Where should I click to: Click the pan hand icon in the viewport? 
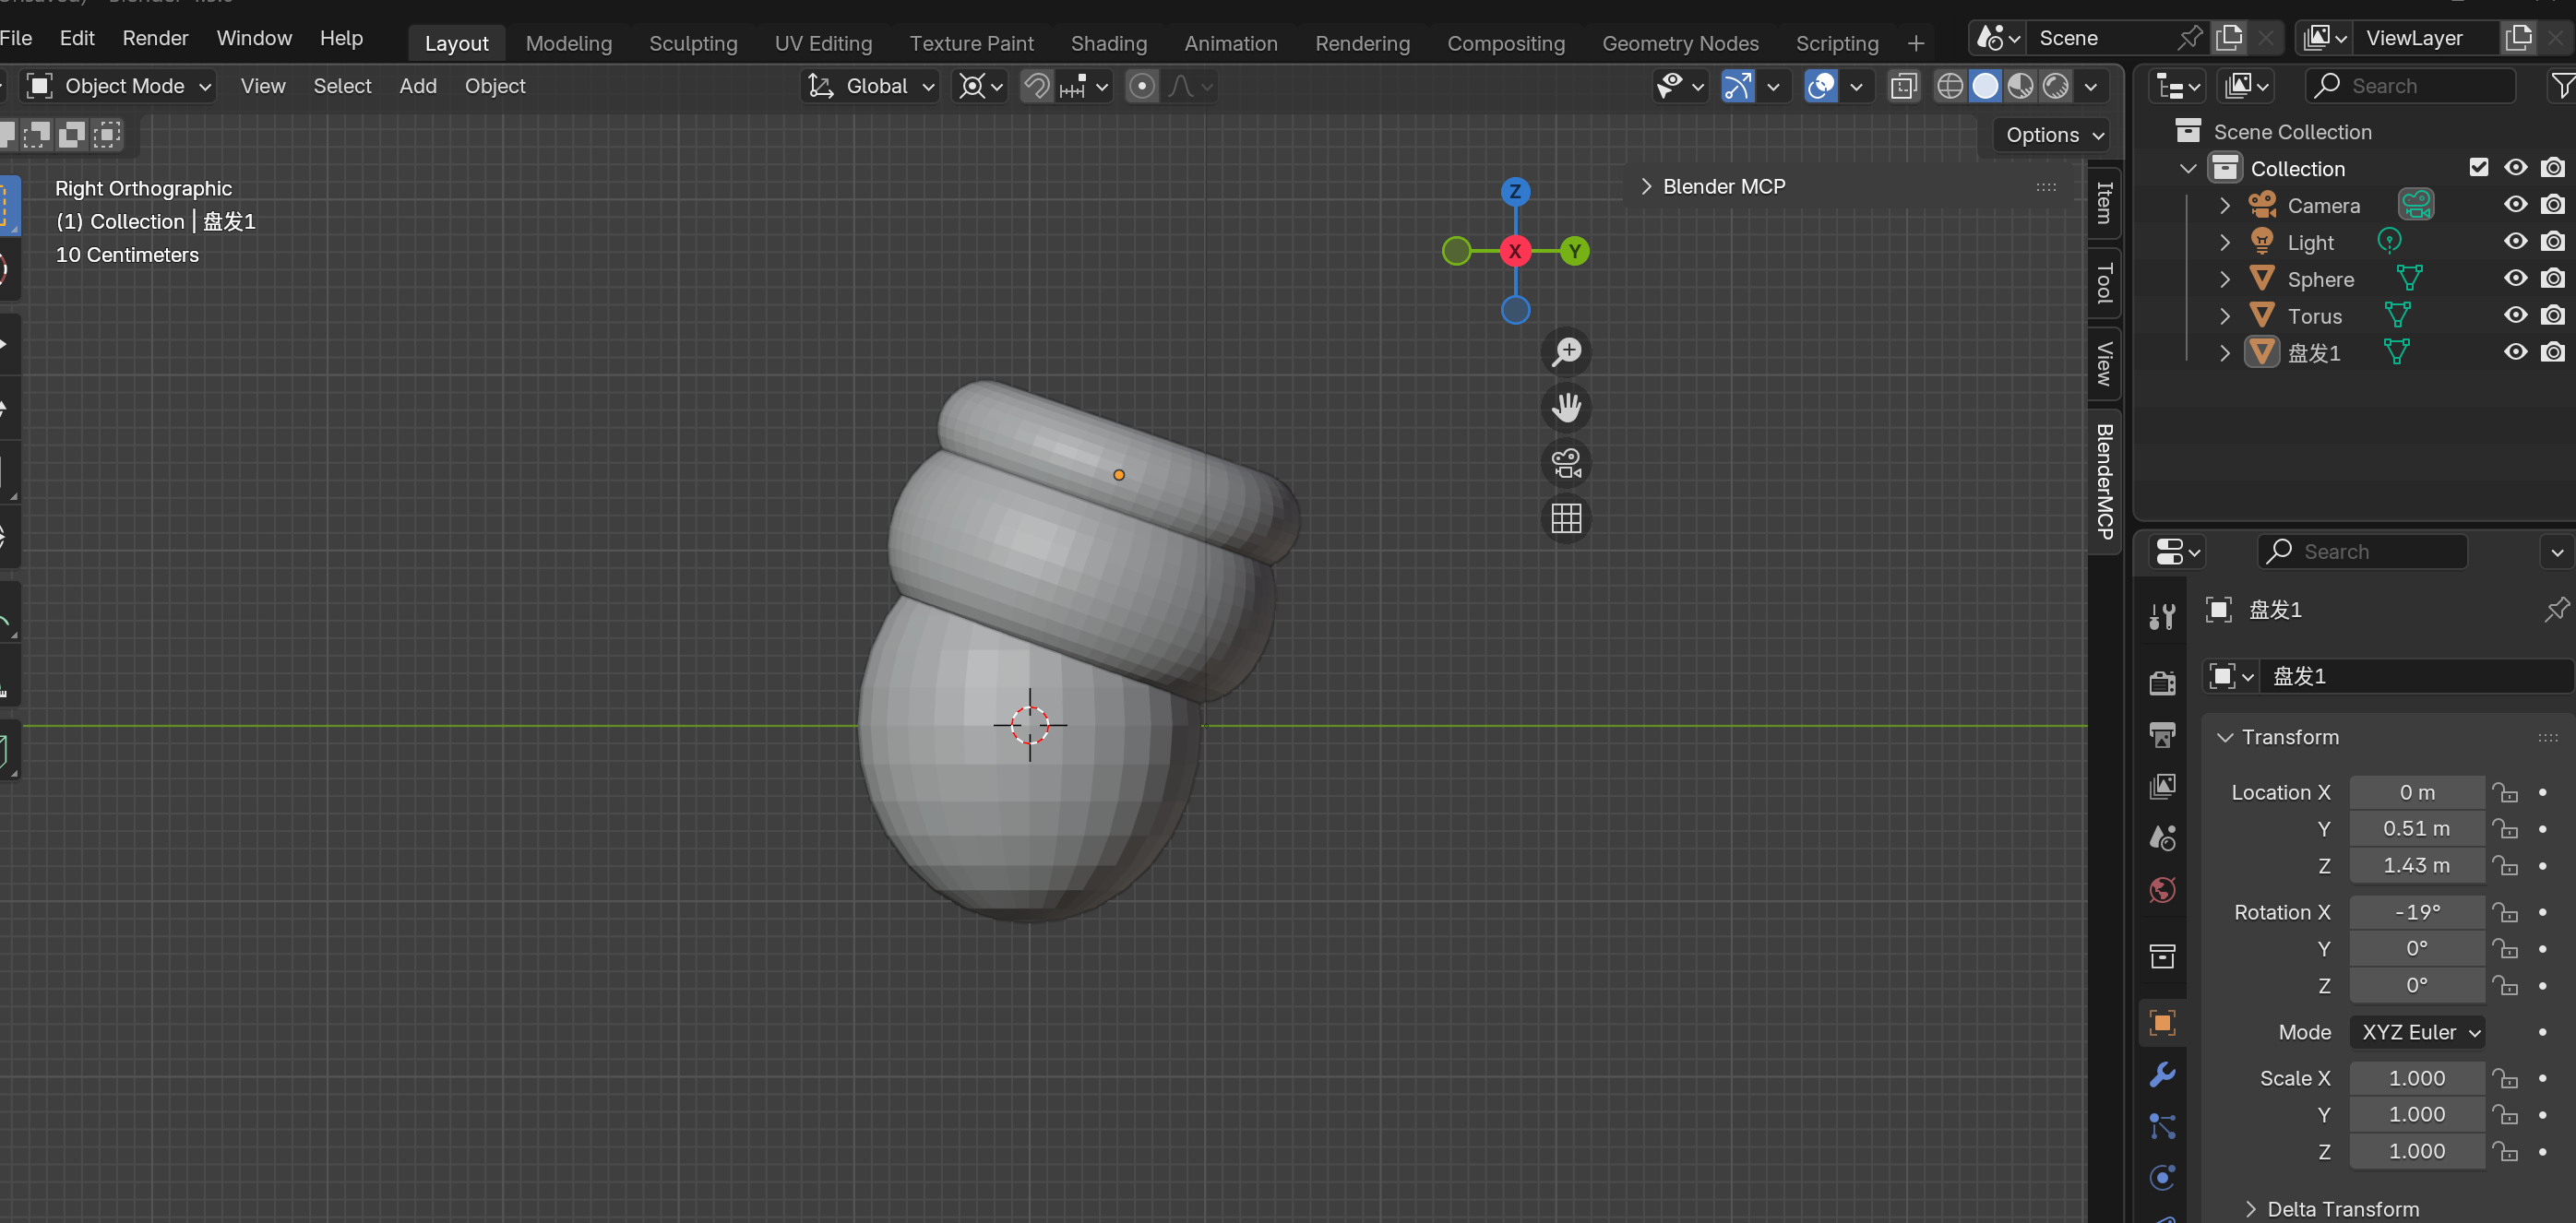pyautogui.click(x=1566, y=407)
